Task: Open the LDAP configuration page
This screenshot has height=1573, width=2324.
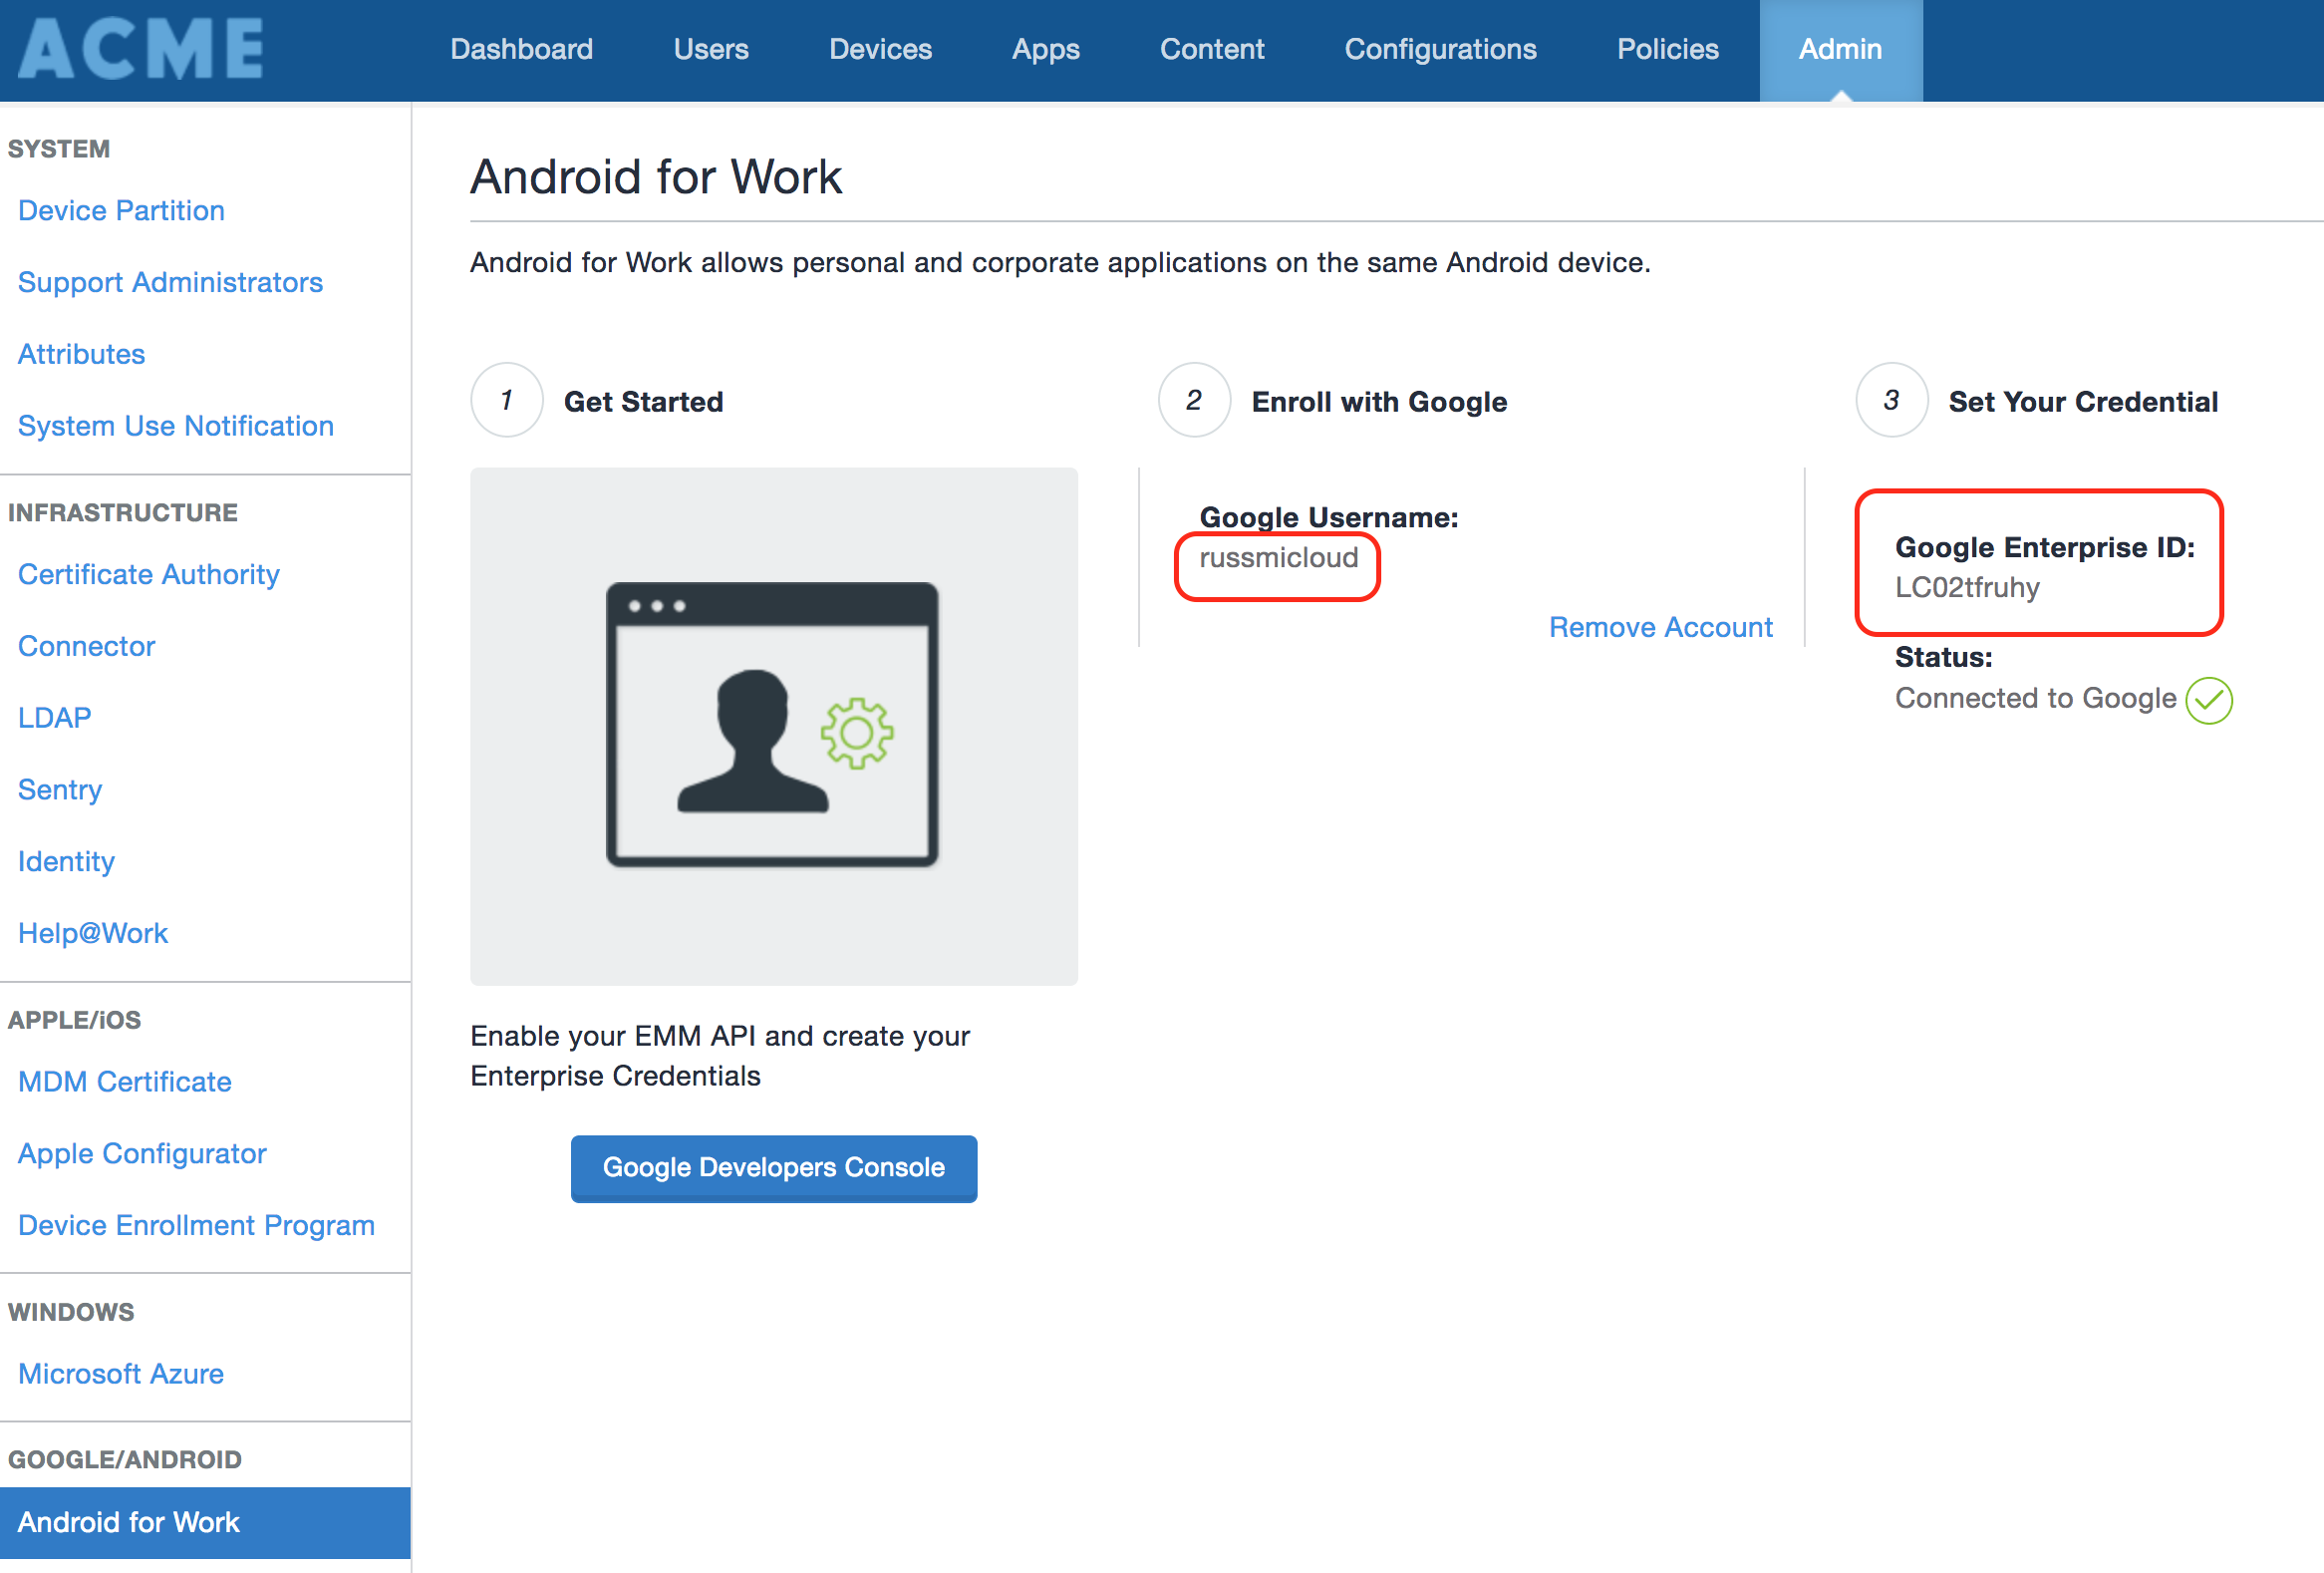Action: tap(54, 717)
